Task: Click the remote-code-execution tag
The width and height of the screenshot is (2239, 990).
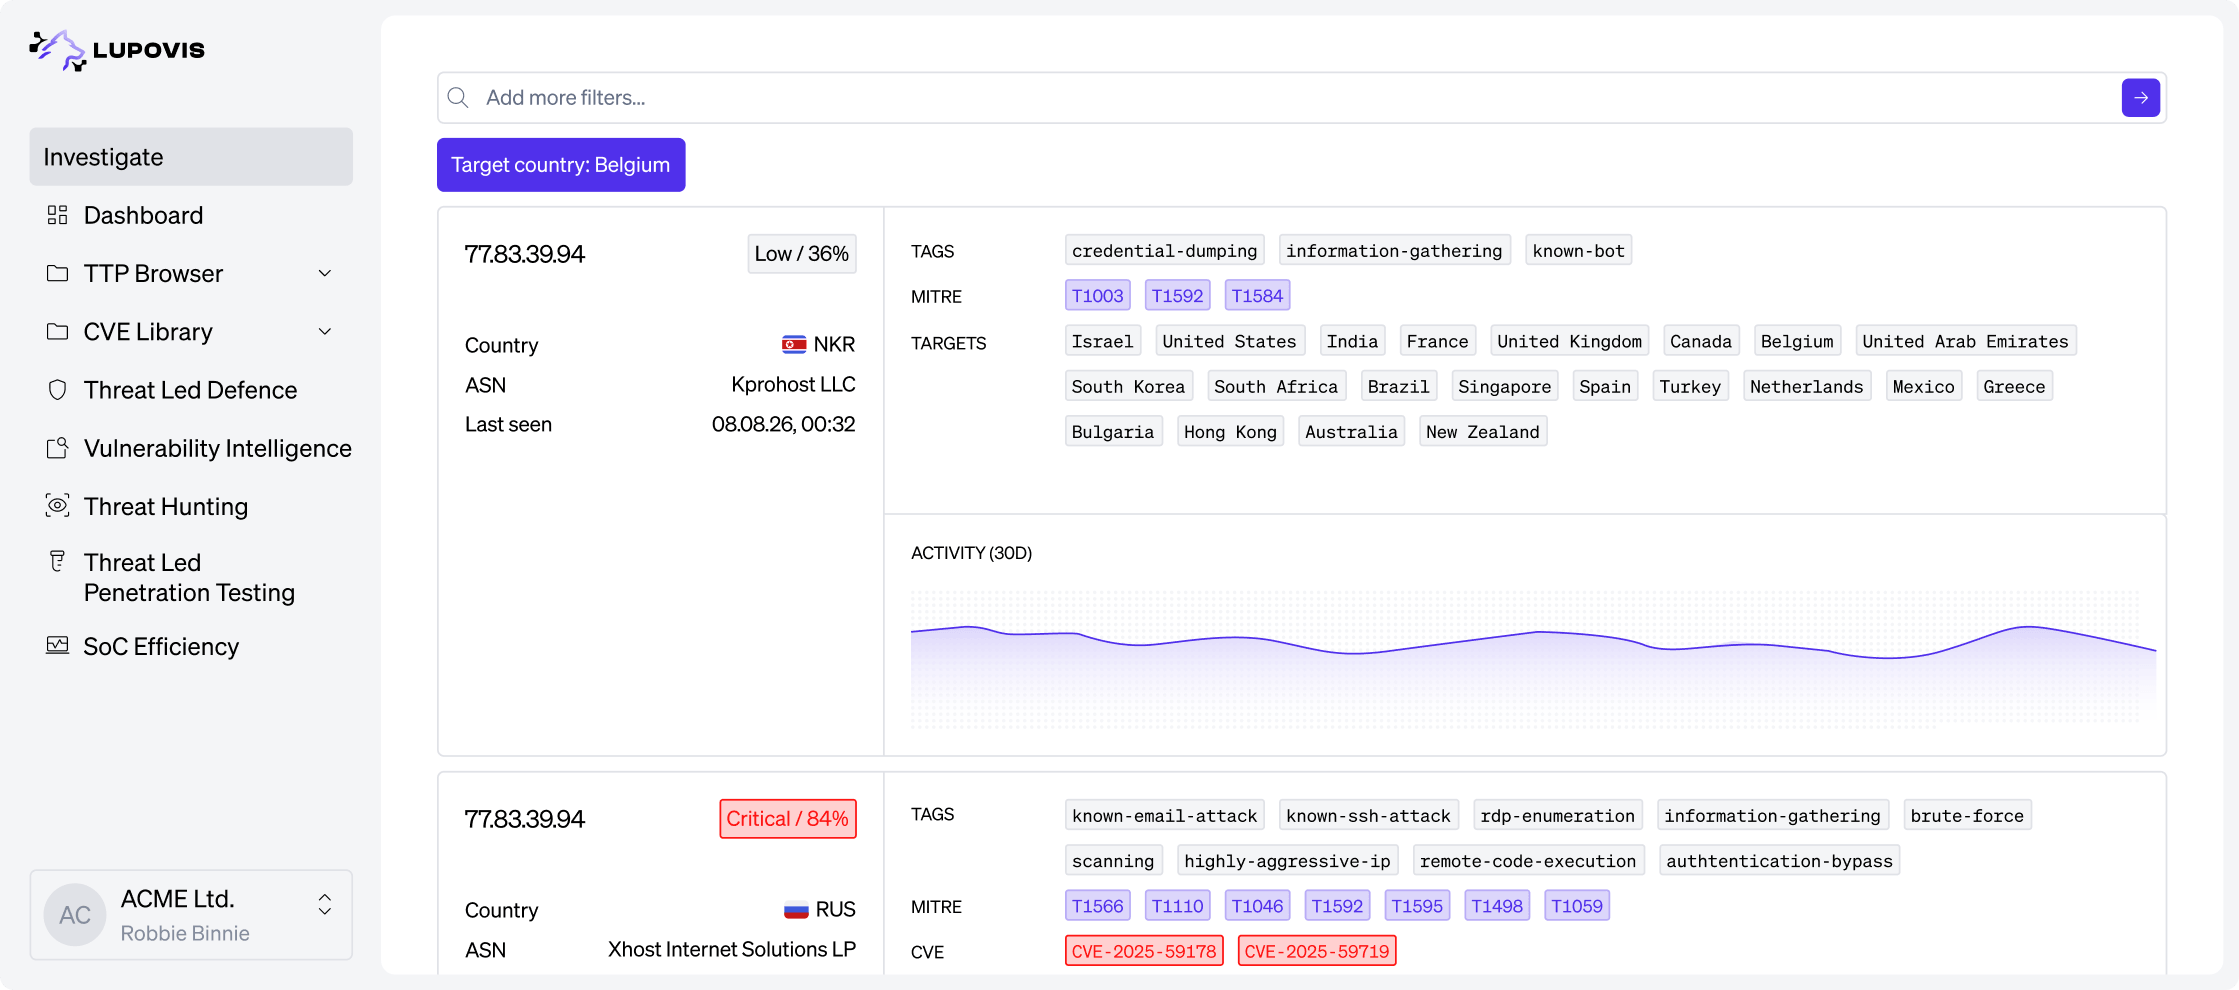Action: (1528, 860)
